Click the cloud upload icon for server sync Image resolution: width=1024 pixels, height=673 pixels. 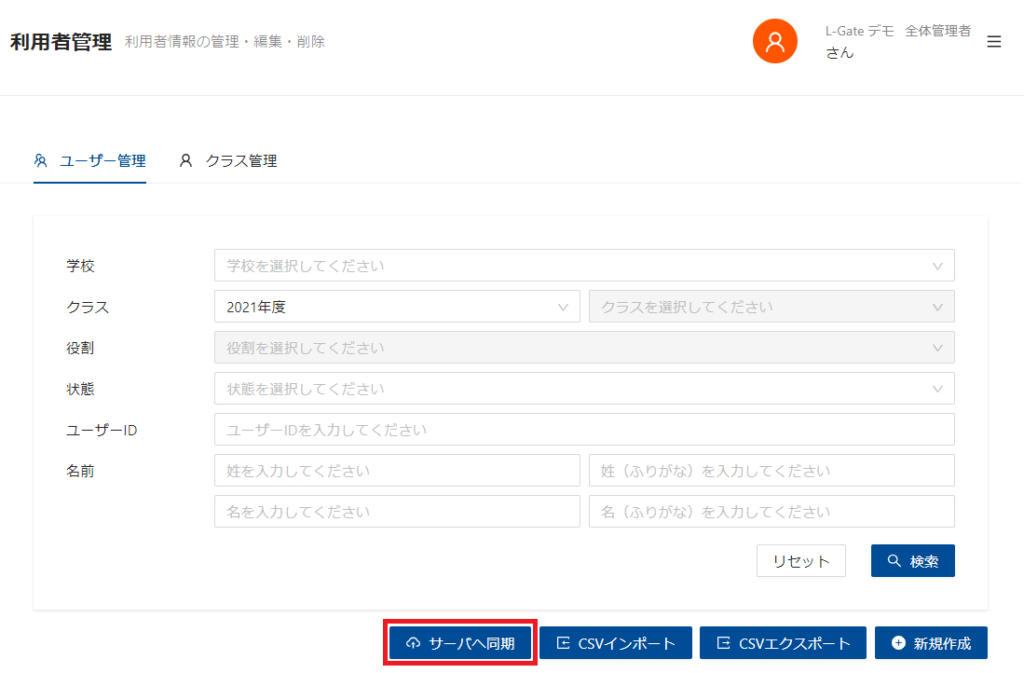[x=413, y=644]
